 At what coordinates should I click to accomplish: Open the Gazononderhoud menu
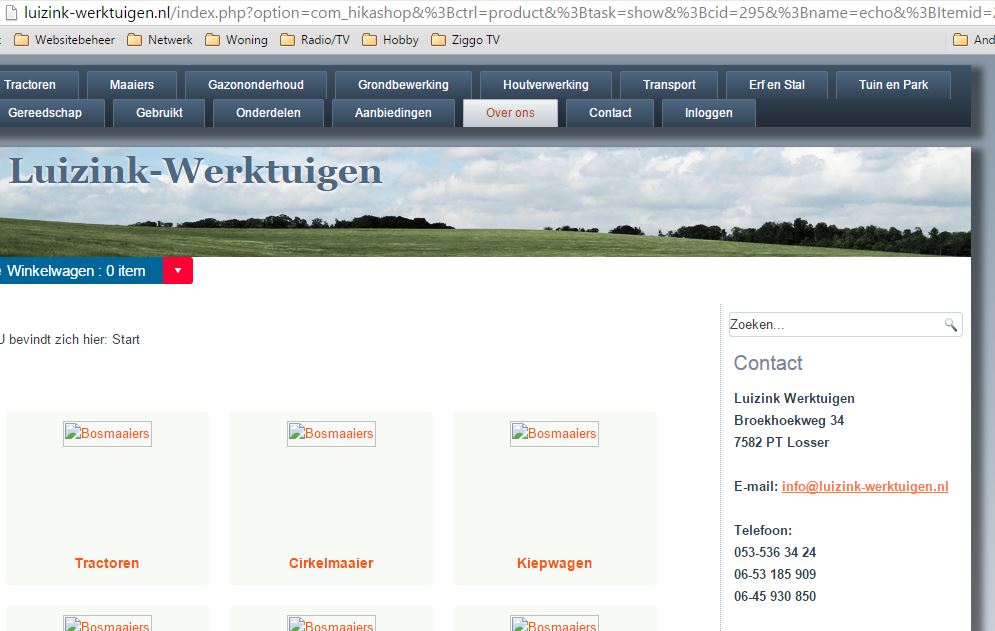point(256,85)
